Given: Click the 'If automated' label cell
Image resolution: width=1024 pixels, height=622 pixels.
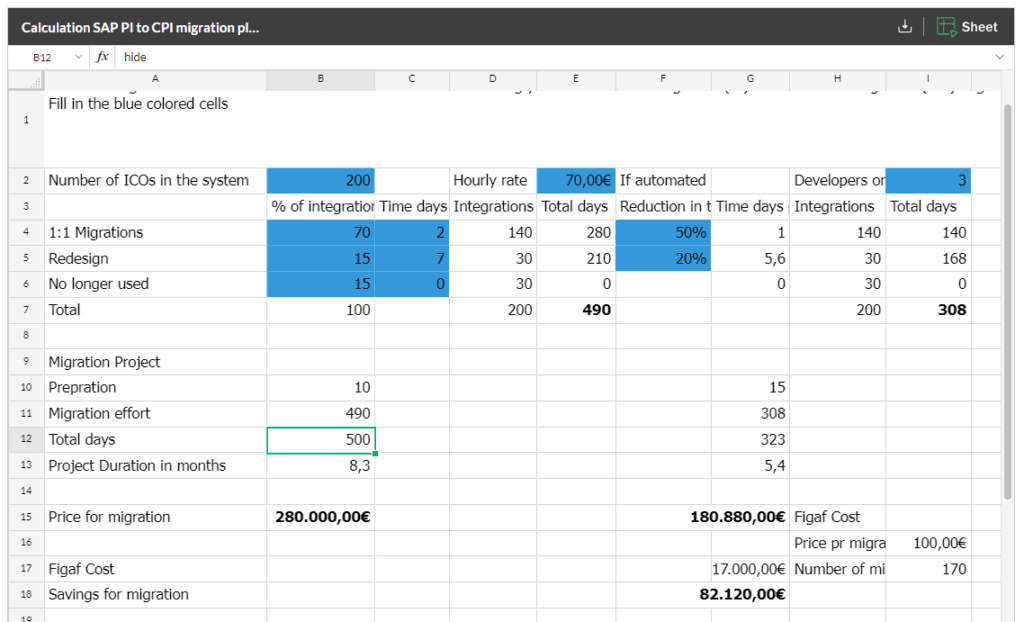Looking at the screenshot, I should [x=664, y=181].
